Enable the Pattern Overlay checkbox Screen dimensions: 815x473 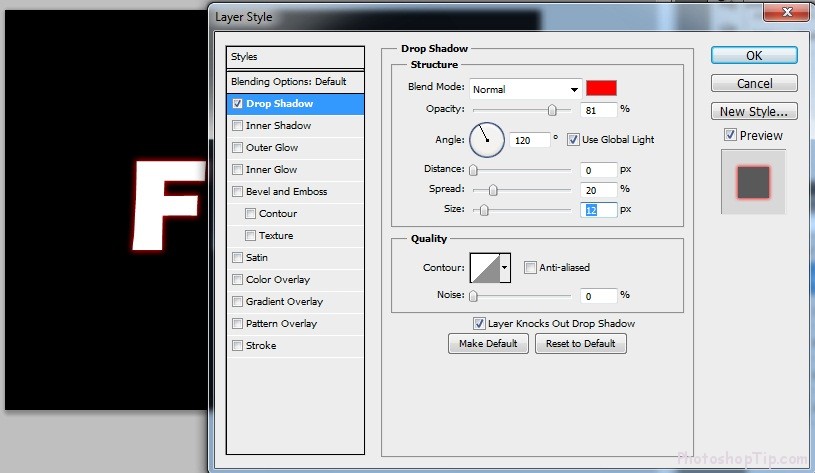tap(238, 323)
